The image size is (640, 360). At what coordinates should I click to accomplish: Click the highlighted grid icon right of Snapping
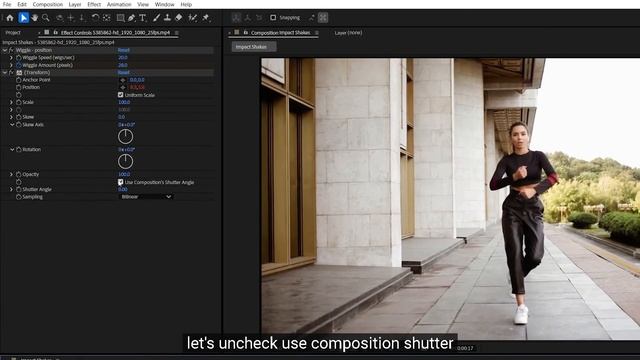coord(323,18)
